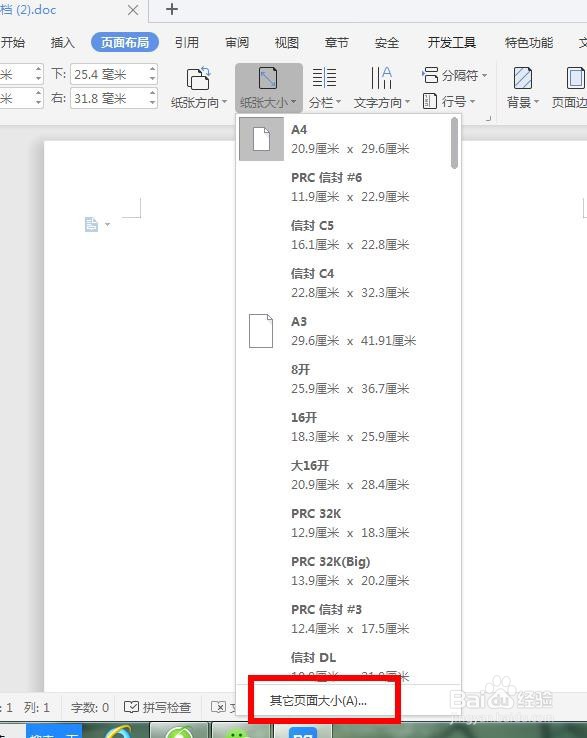The height and width of the screenshot is (738, 587).
Task: Expand 纸张方向 dropdown arrow
Action: [225, 102]
